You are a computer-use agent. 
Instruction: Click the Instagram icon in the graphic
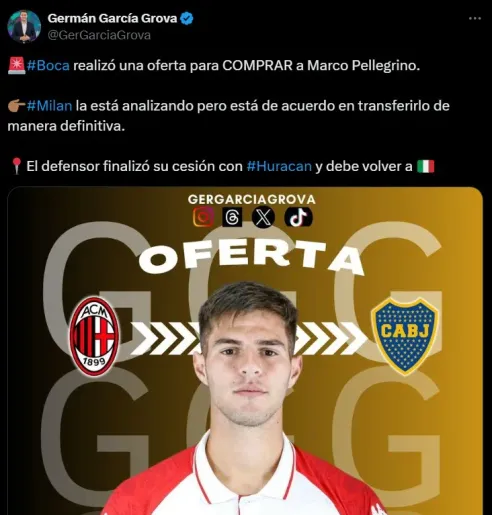[x=203, y=217]
